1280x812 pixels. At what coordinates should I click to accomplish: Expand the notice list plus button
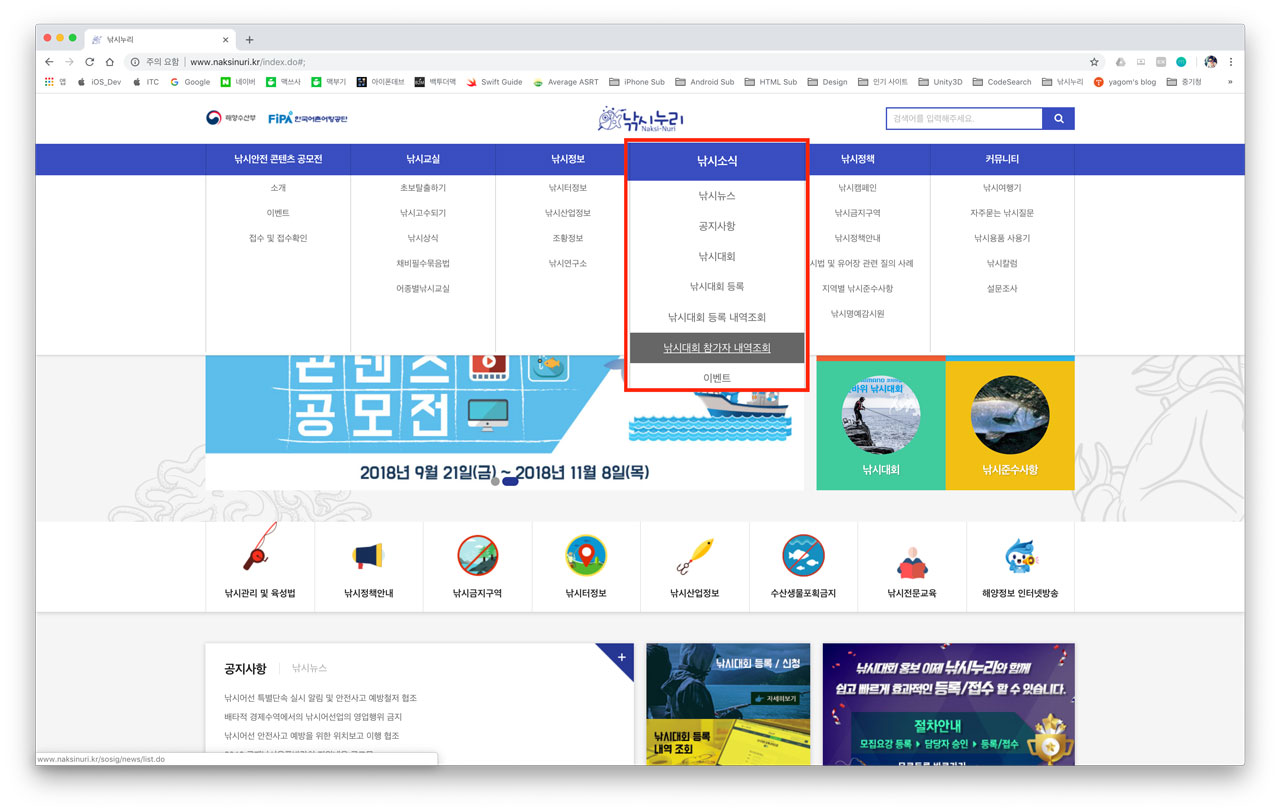(621, 657)
